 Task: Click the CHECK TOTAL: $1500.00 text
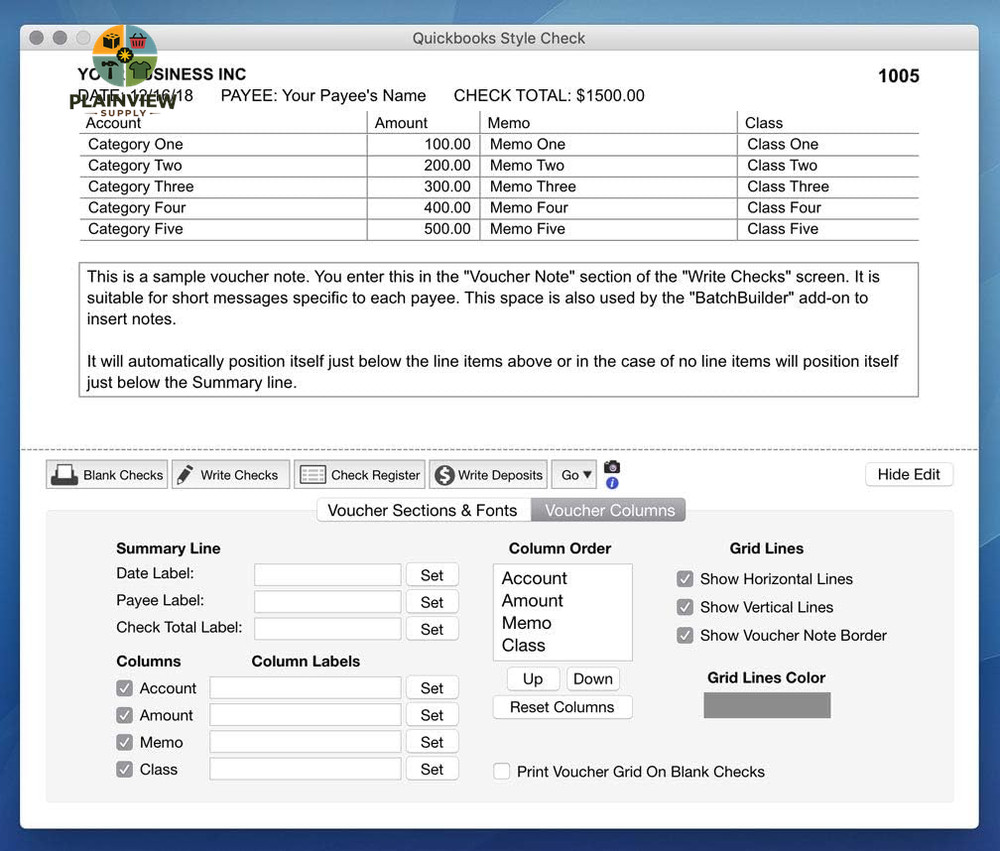click(x=549, y=96)
